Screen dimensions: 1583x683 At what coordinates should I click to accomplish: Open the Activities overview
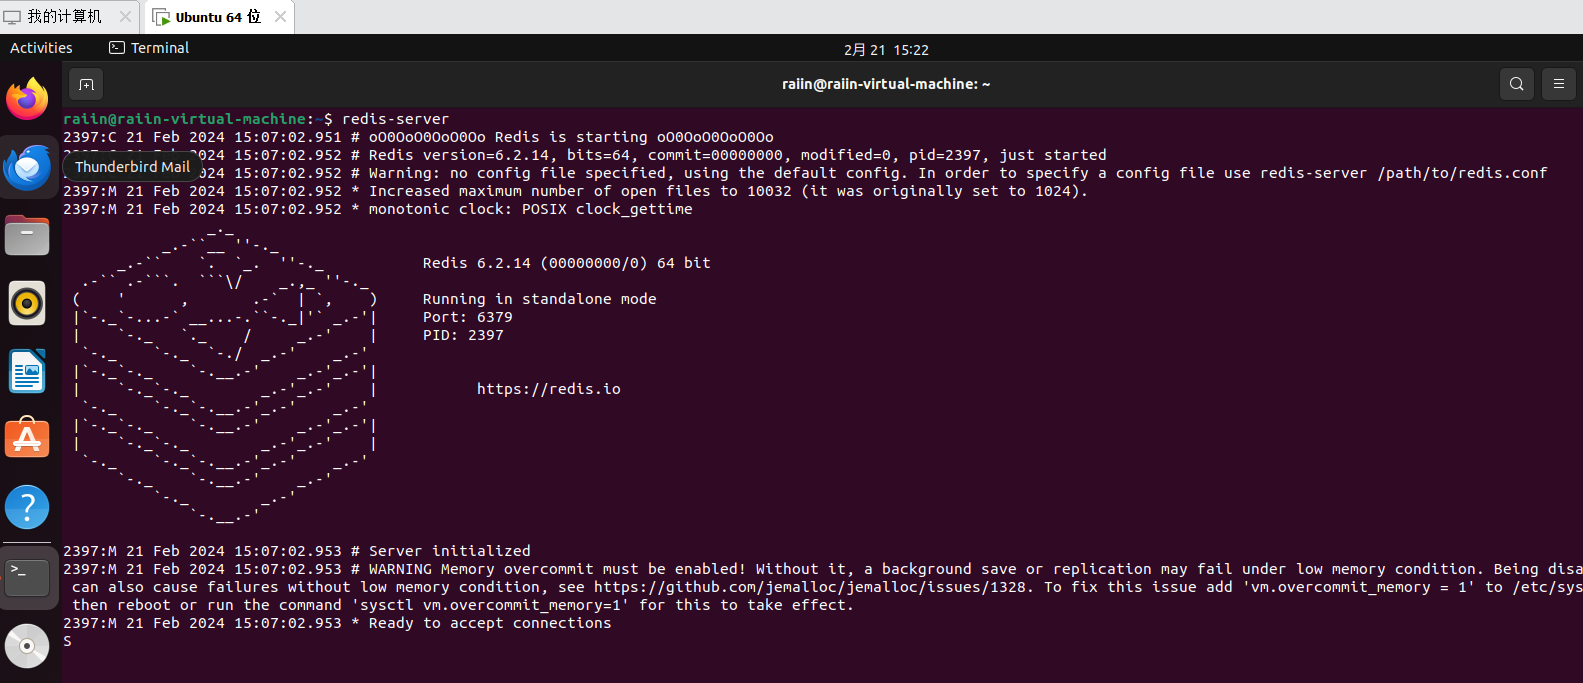(41, 48)
